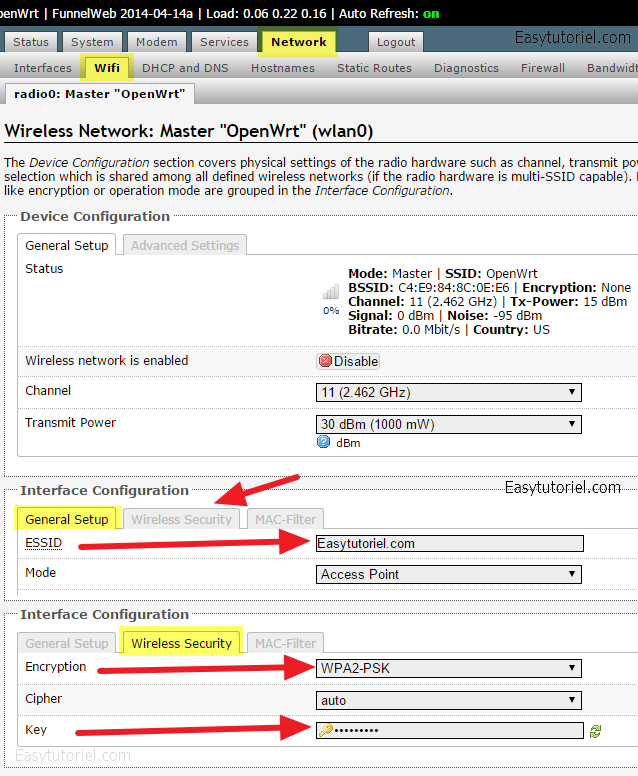638x776 pixels.
Task: Click the Logout tab
Action: (x=396, y=42)
